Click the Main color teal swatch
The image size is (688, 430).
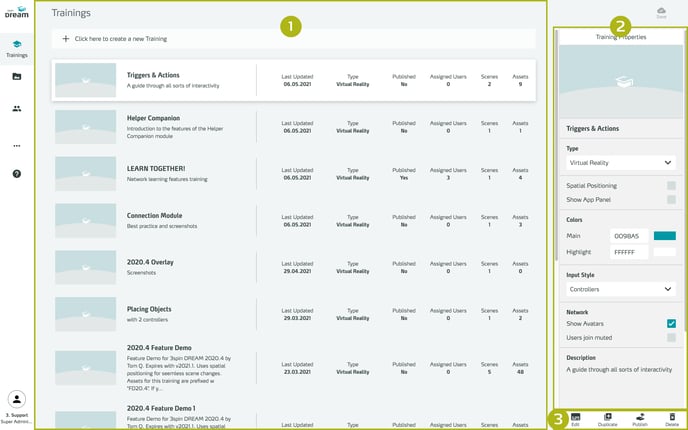click(664, 236)
